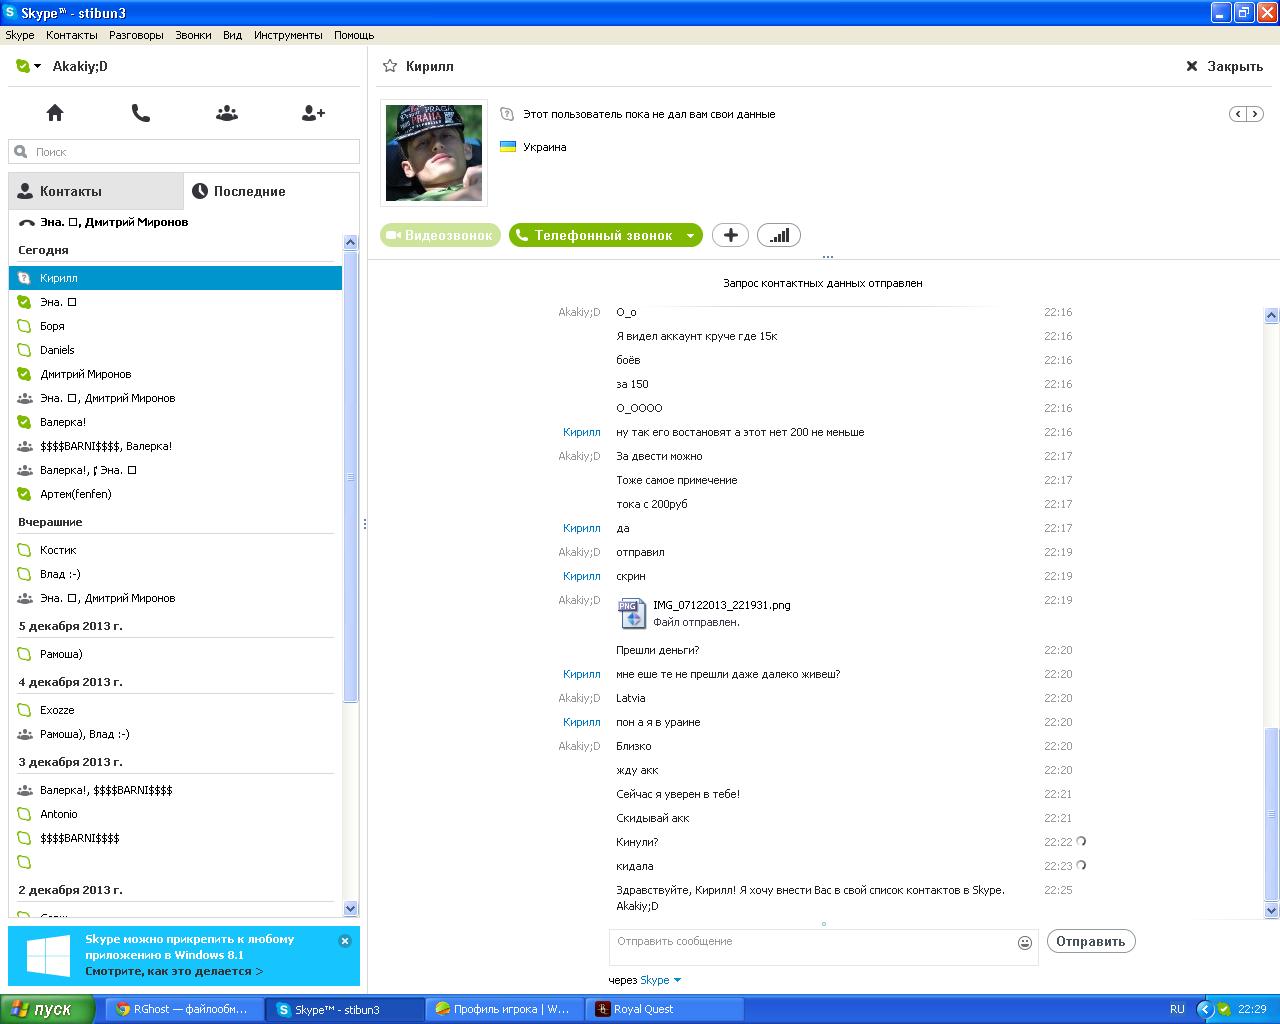1280x1024 pixels.
Task: Switch to RGhost Chrome taskbar window
Action: tap(183, 1009)
